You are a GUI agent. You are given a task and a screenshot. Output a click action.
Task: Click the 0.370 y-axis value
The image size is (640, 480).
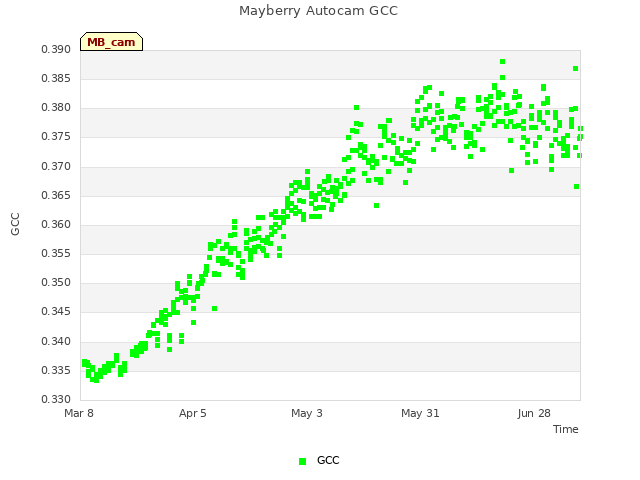point(56,167)
